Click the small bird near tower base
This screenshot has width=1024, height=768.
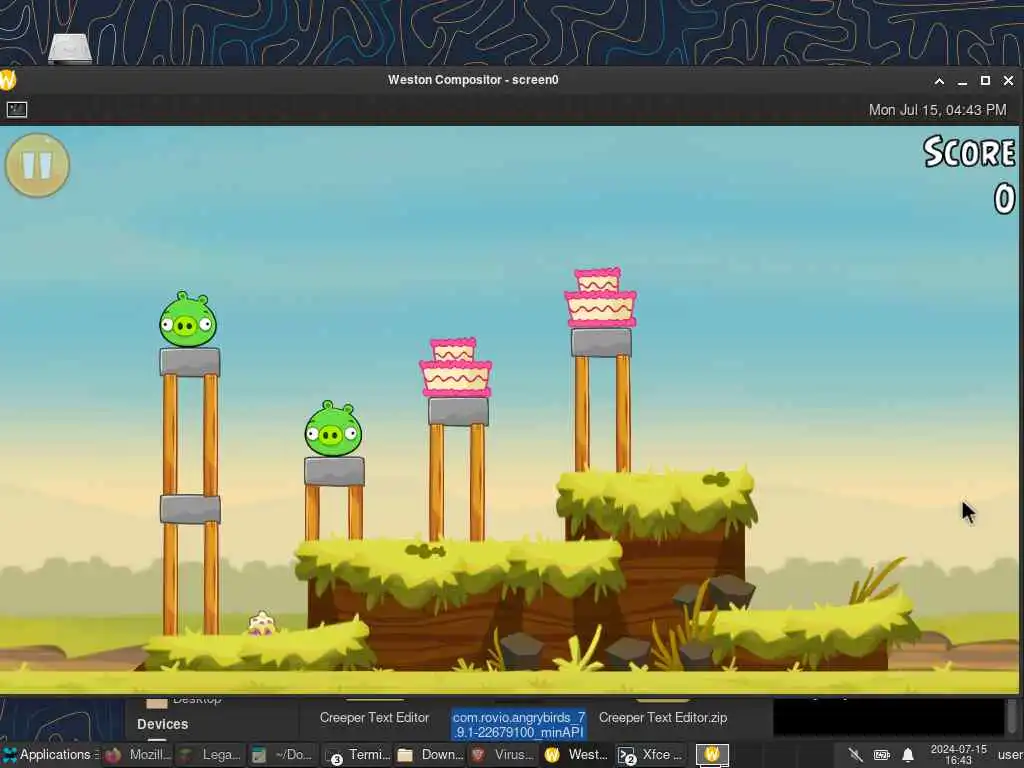tap(262, 623)
